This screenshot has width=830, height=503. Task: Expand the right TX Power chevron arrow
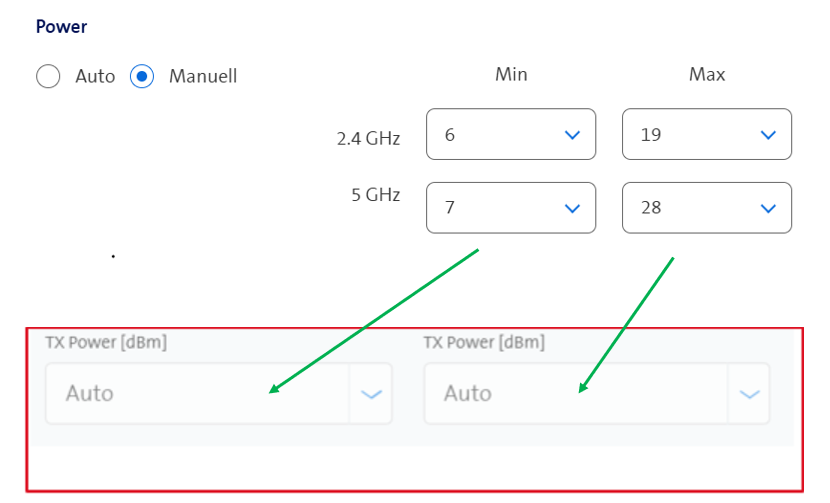click(749, 394)
